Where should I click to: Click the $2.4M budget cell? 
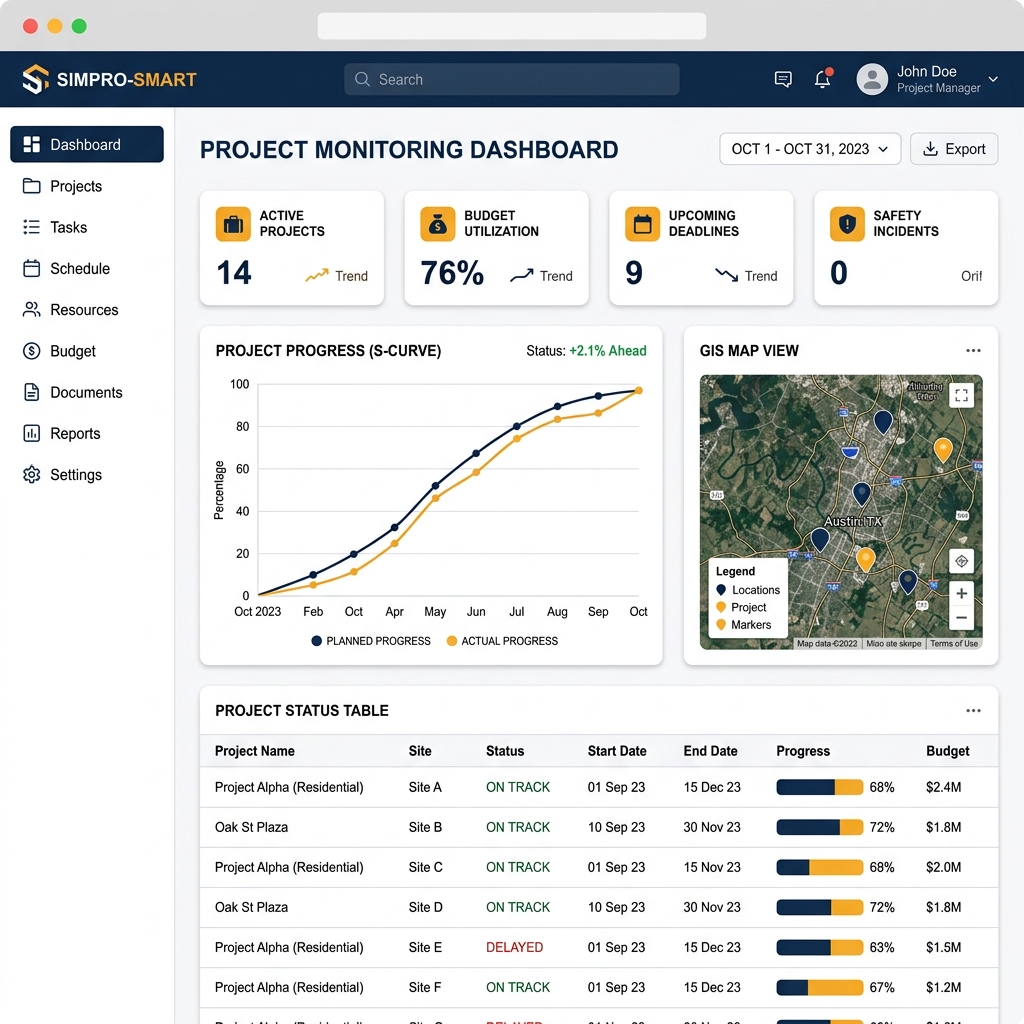pyautogui.click(x=943, y=787)
